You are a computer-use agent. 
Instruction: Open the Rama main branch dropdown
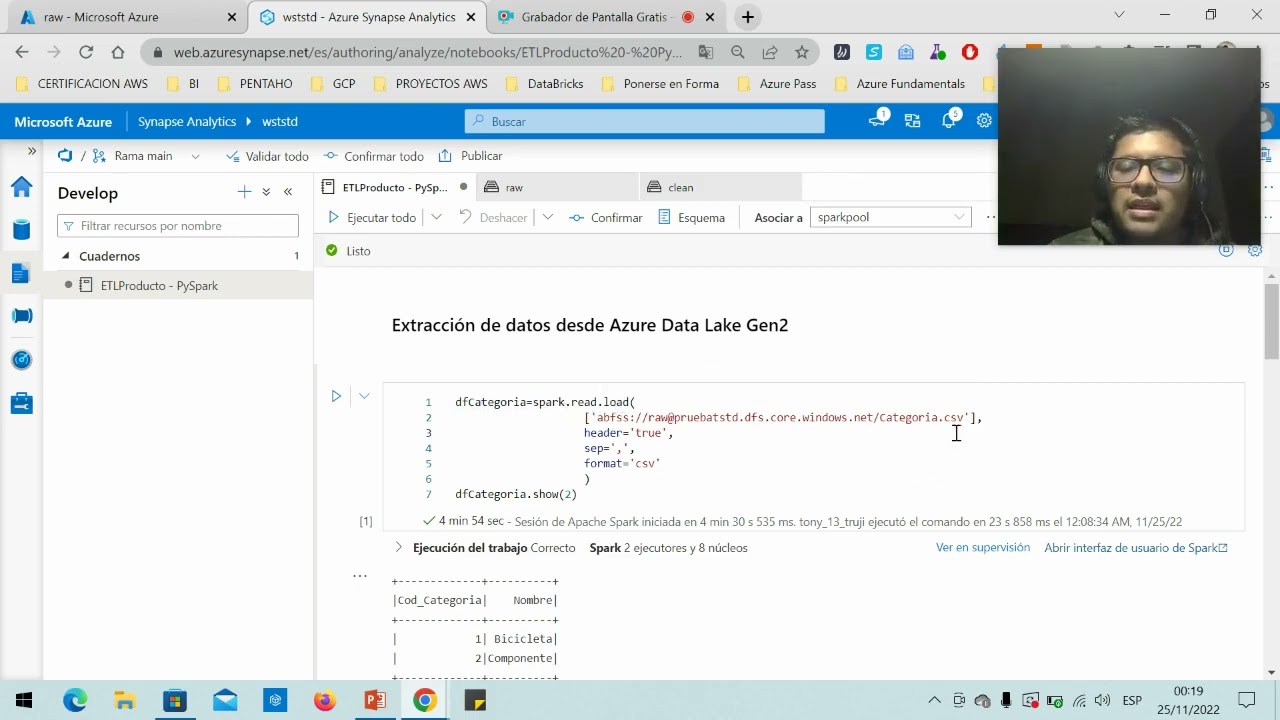pyautogui.click(x=147, y=156)
